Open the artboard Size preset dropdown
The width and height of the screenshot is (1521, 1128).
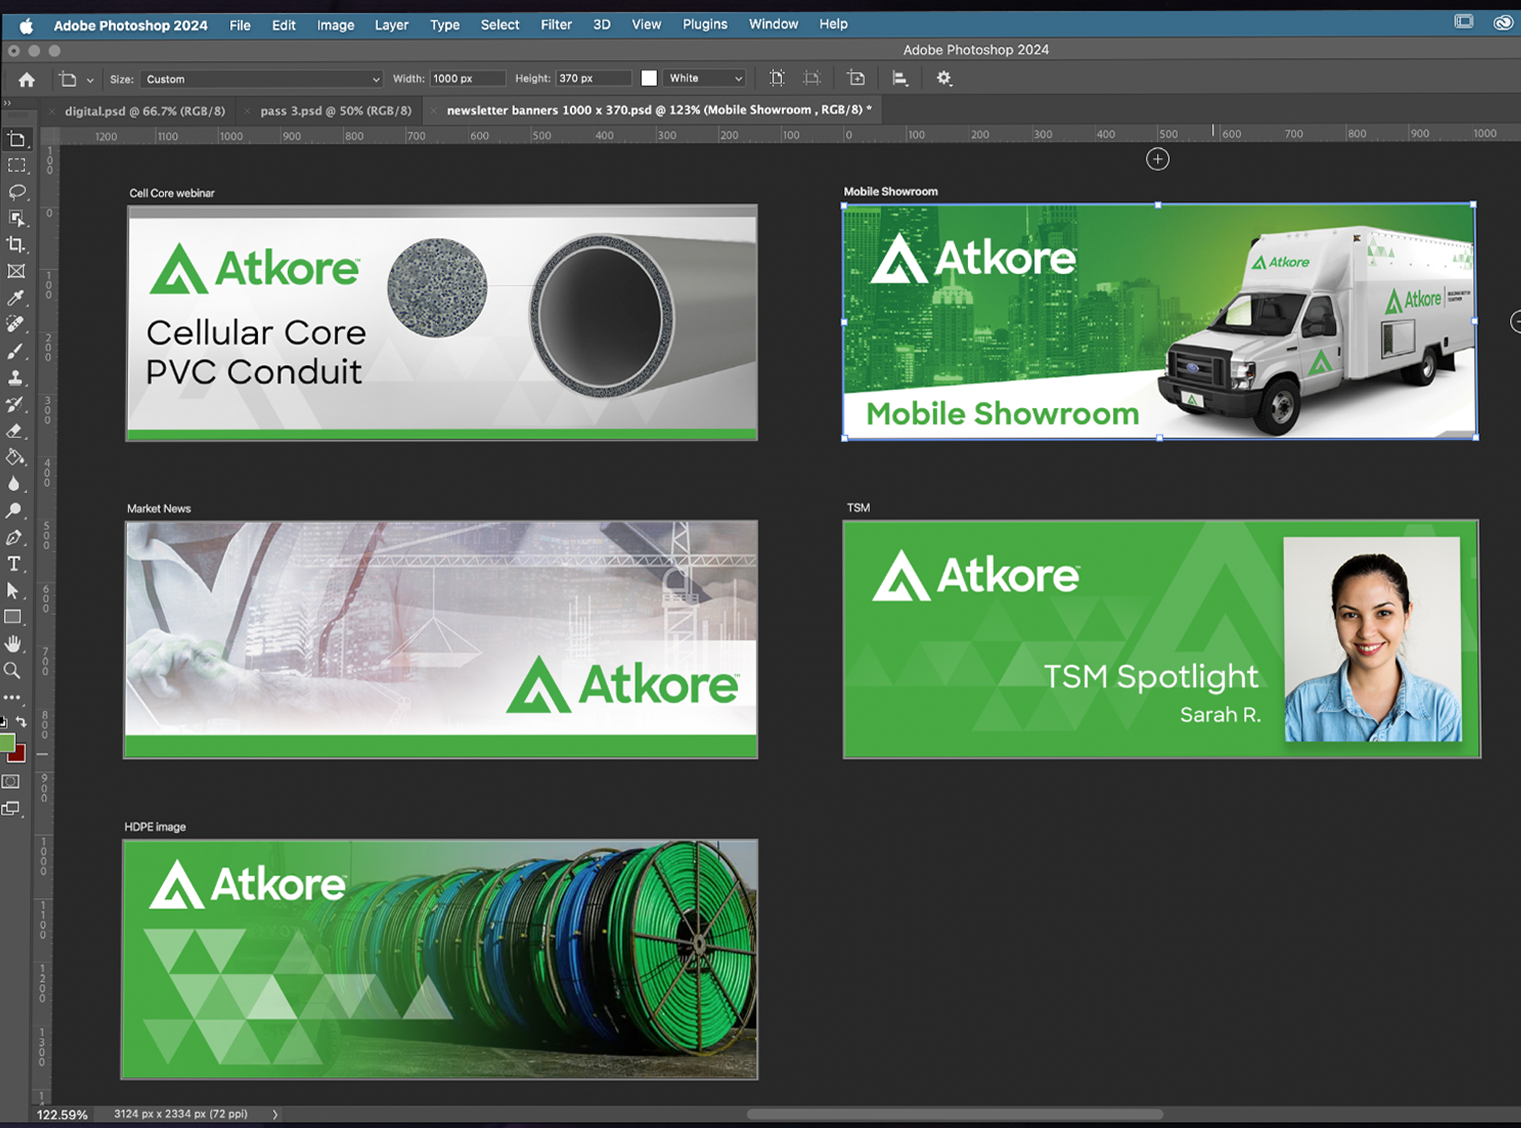click(x=262, y=79)
